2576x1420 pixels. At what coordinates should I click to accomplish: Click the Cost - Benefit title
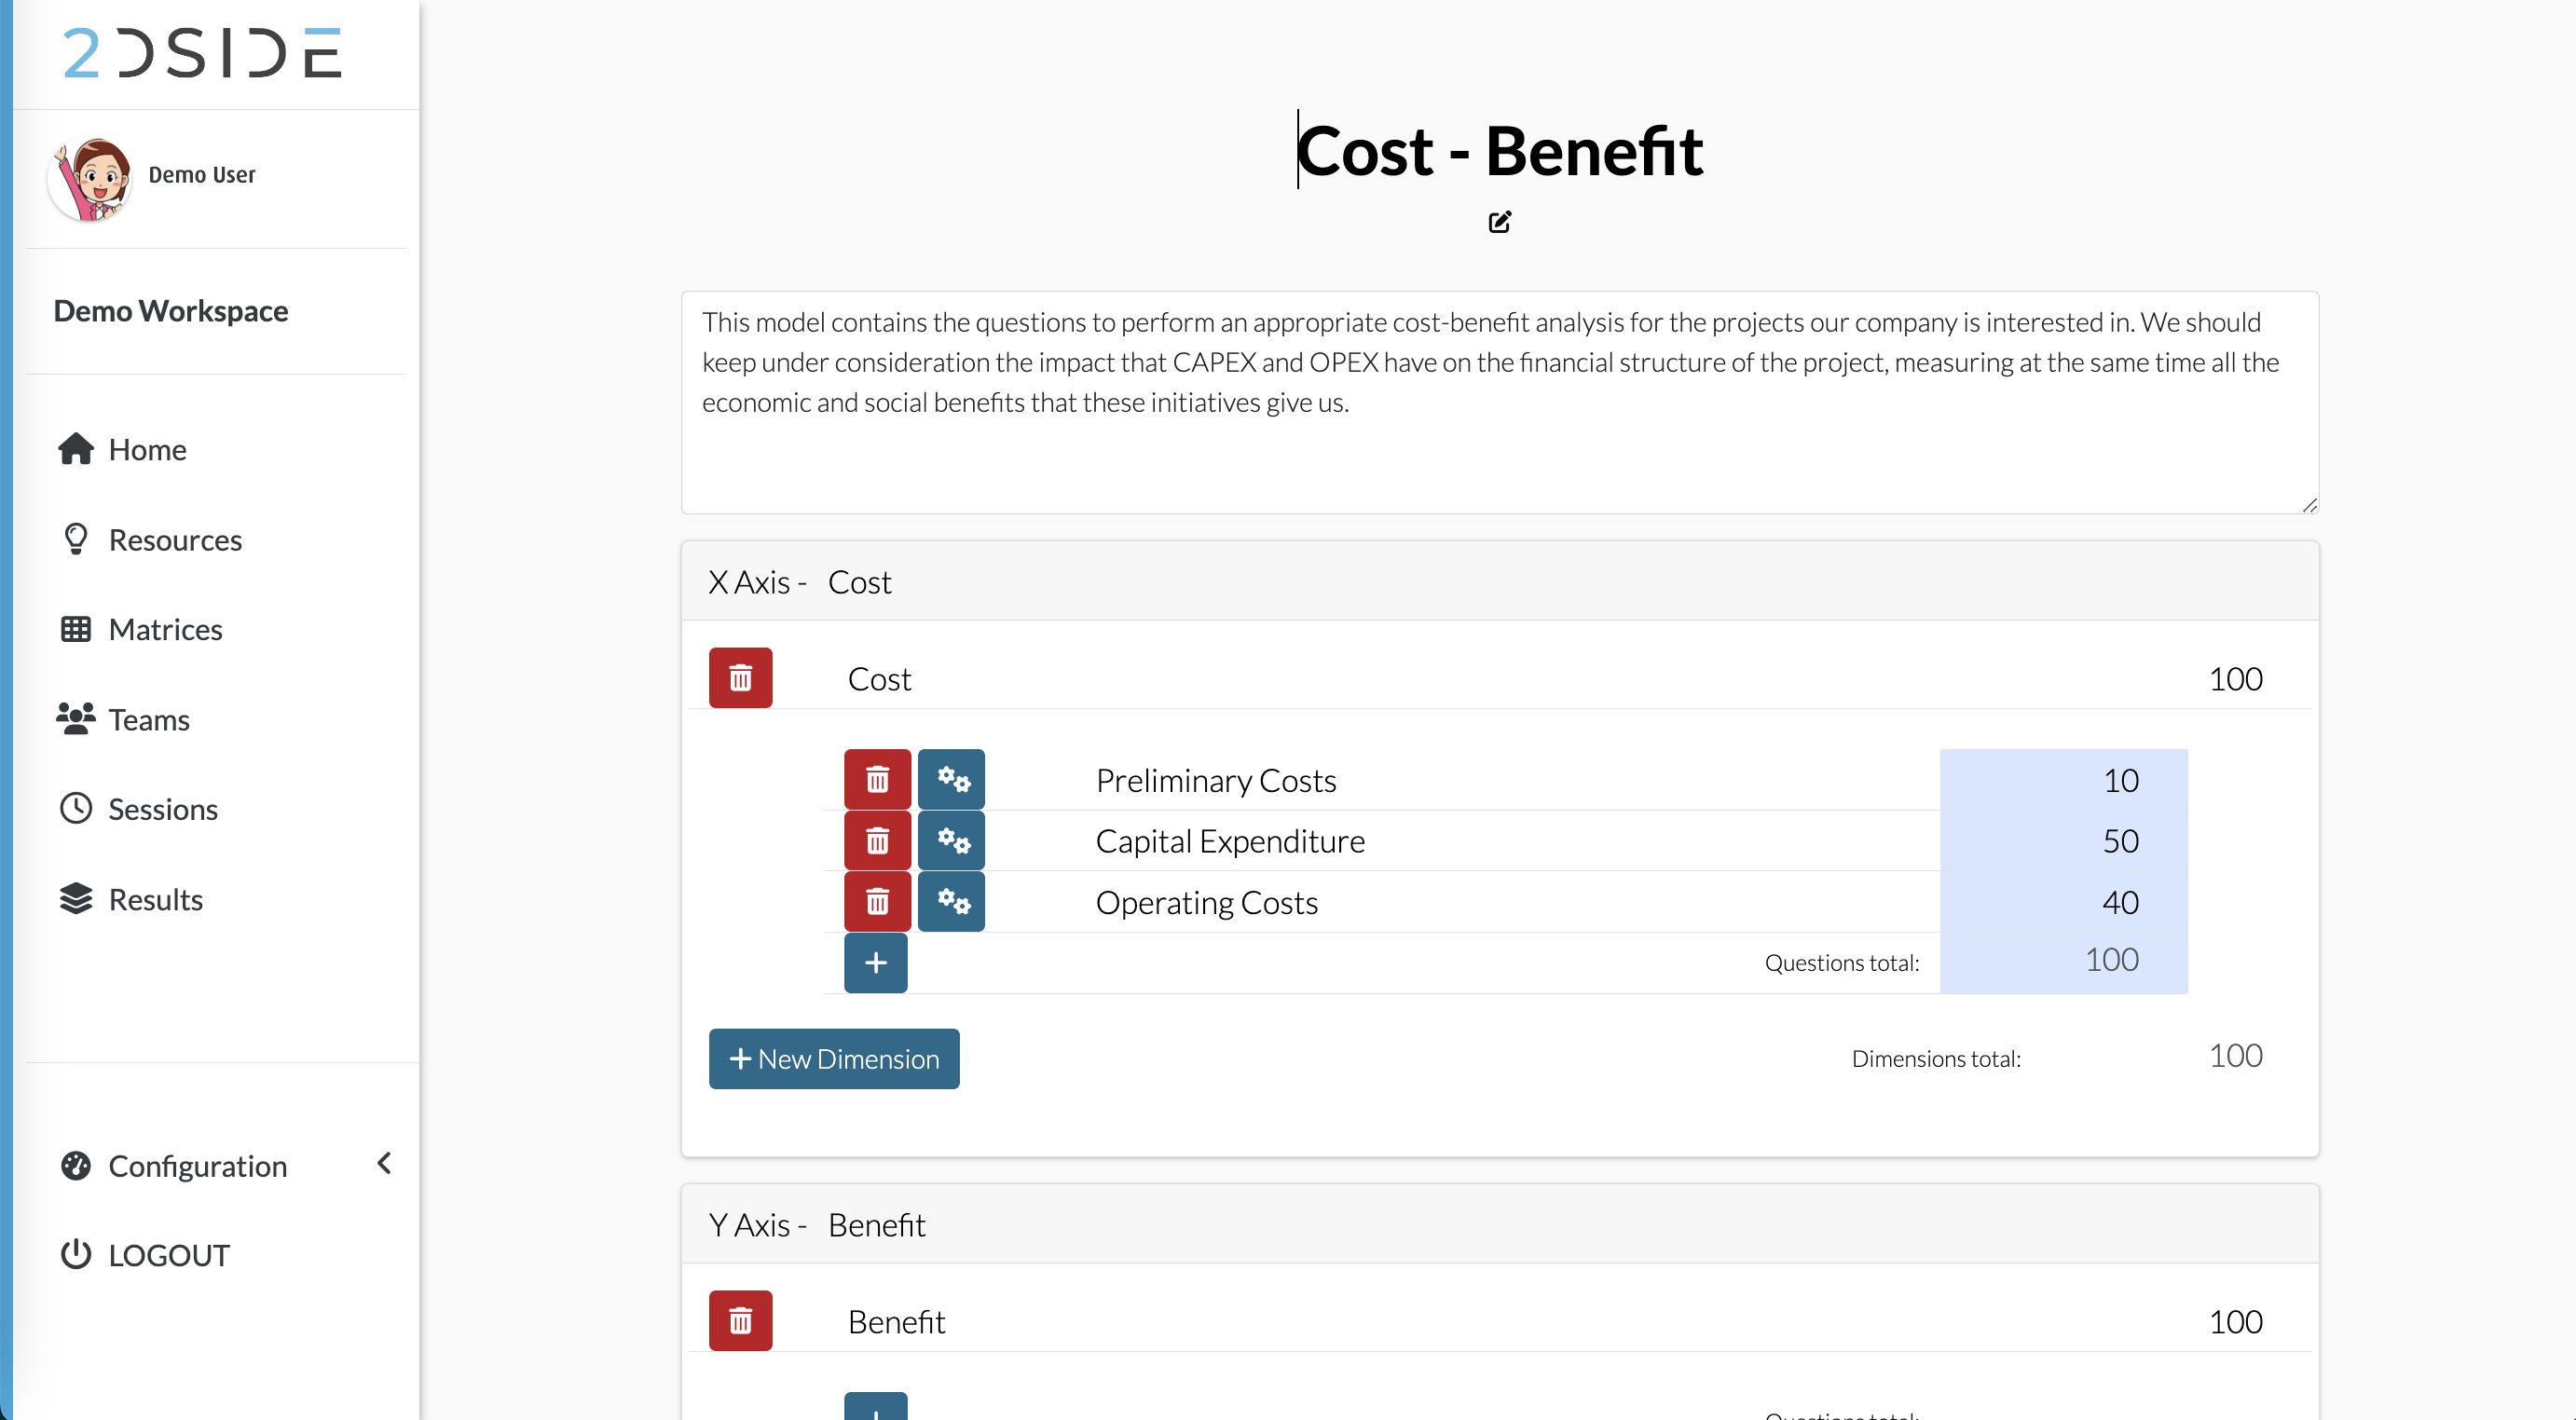(x=1499, y=150)
